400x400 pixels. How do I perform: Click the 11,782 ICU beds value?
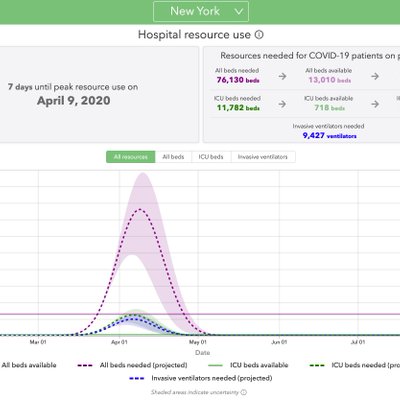tap(238, 108)
